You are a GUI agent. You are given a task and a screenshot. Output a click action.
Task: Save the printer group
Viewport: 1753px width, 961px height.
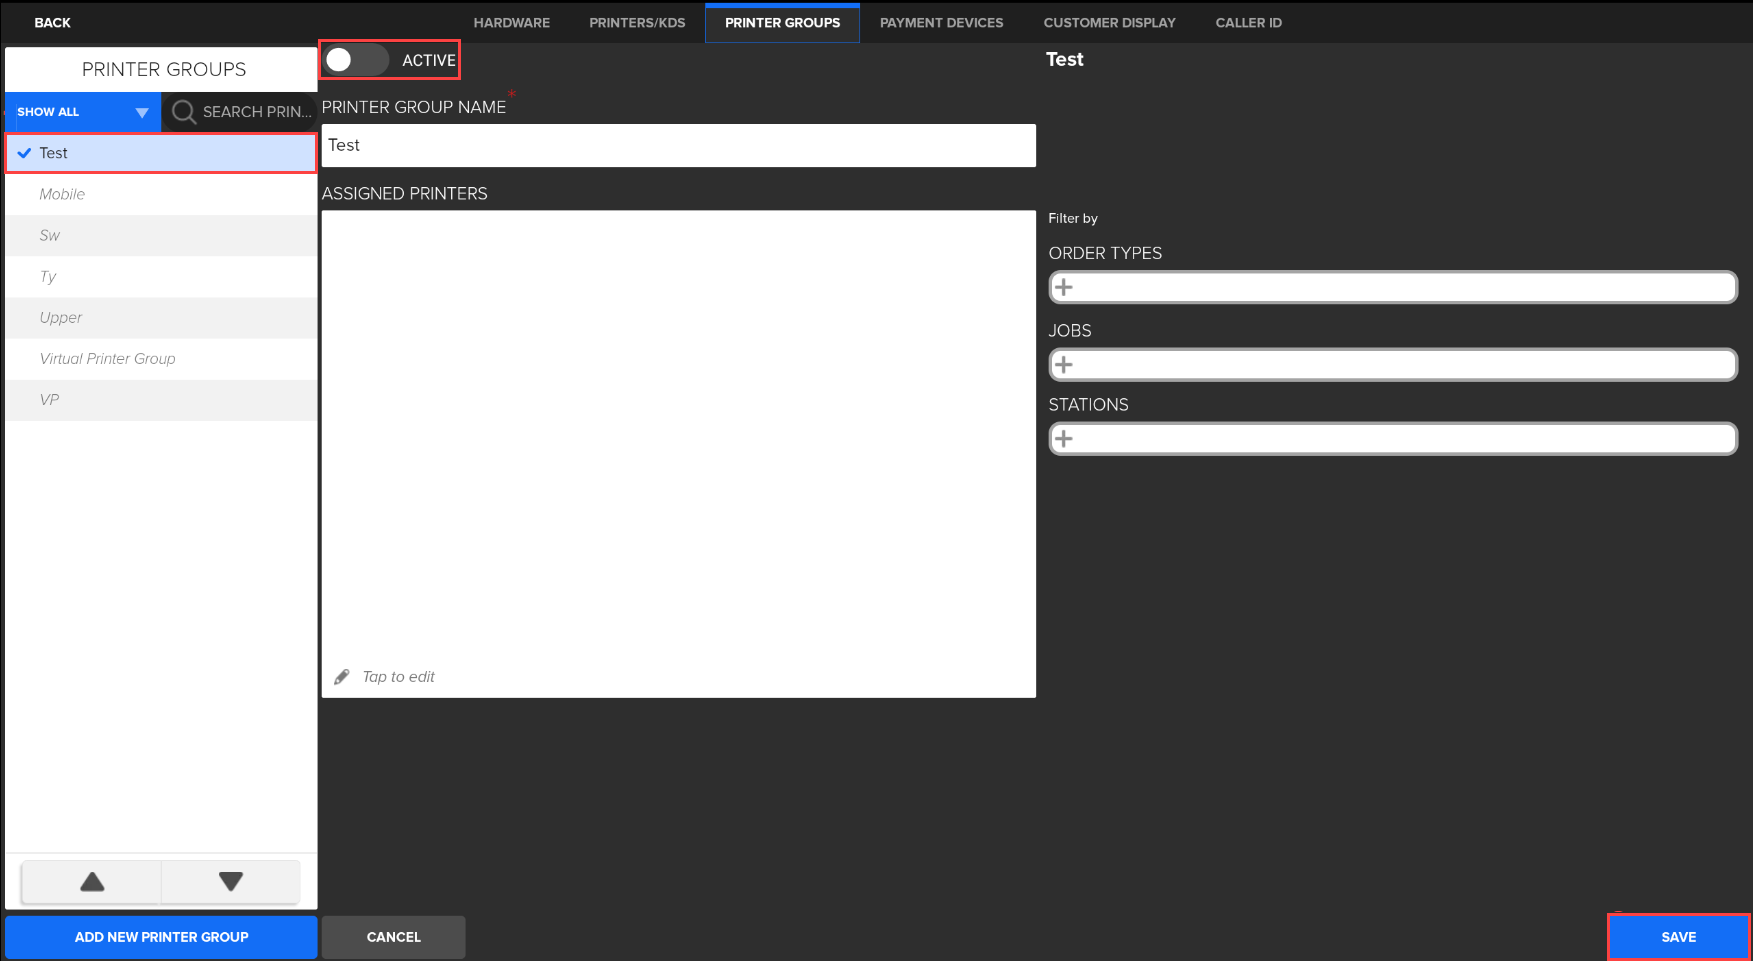(1678, 937)
